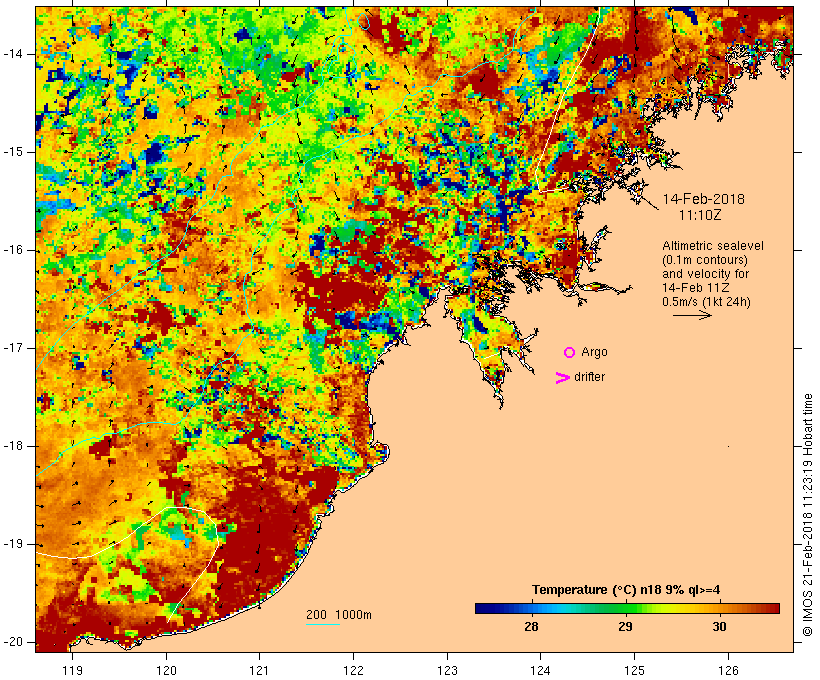The width and height of the screenshot is (820, 680).
Task: Click the '-14' latitude axis label
Action: (x=13, y=54)
